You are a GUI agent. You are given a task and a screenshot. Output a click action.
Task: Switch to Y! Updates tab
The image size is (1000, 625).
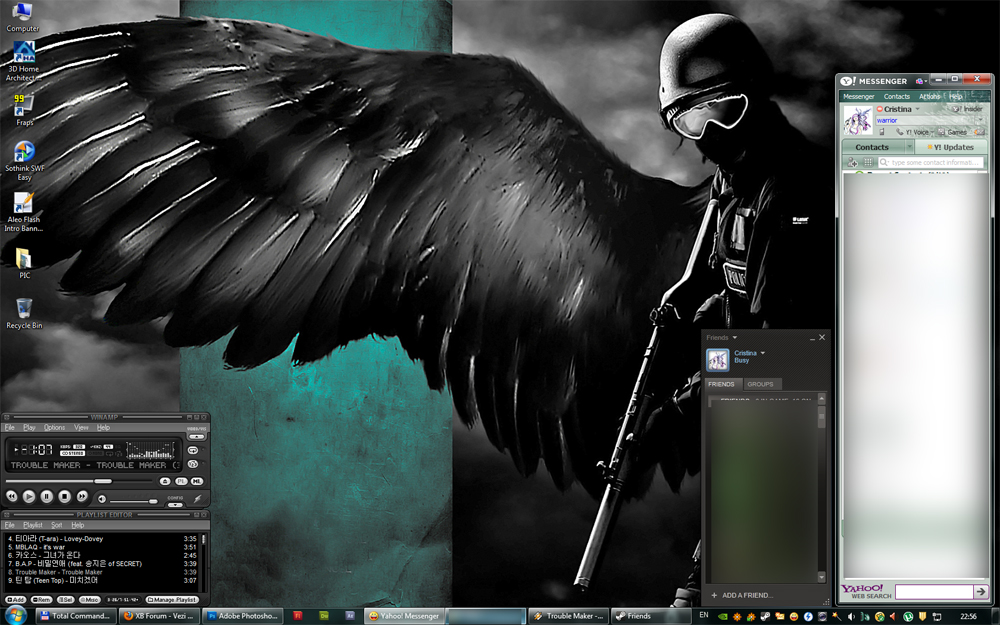[x=950, y=147]
